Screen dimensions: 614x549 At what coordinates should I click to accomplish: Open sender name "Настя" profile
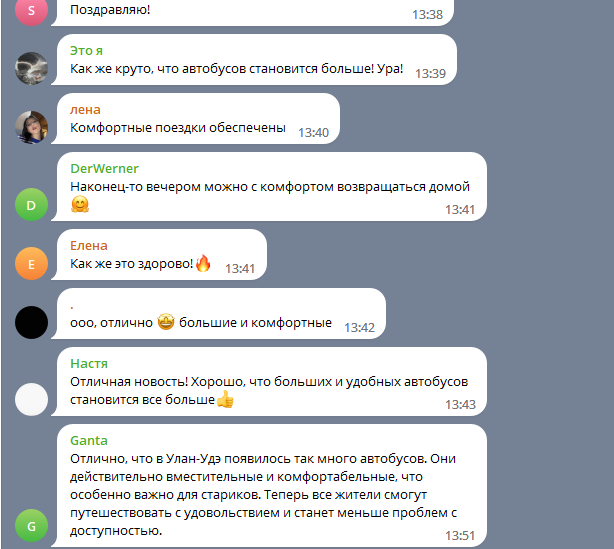coord(89,363)
